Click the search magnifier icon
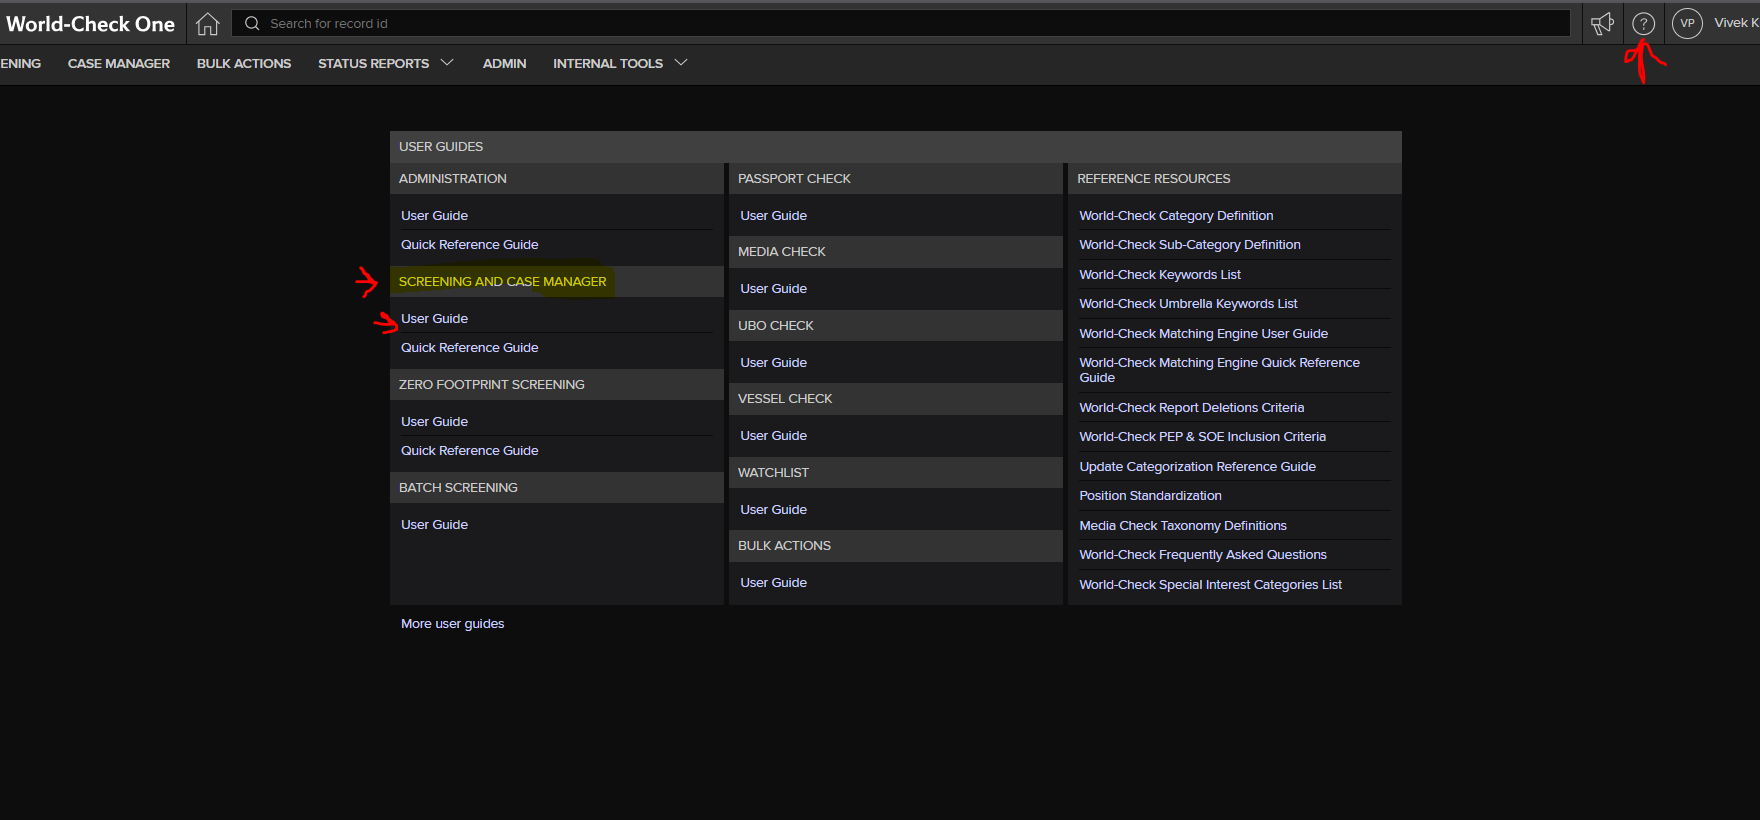1760x820 pixels. 252,23
